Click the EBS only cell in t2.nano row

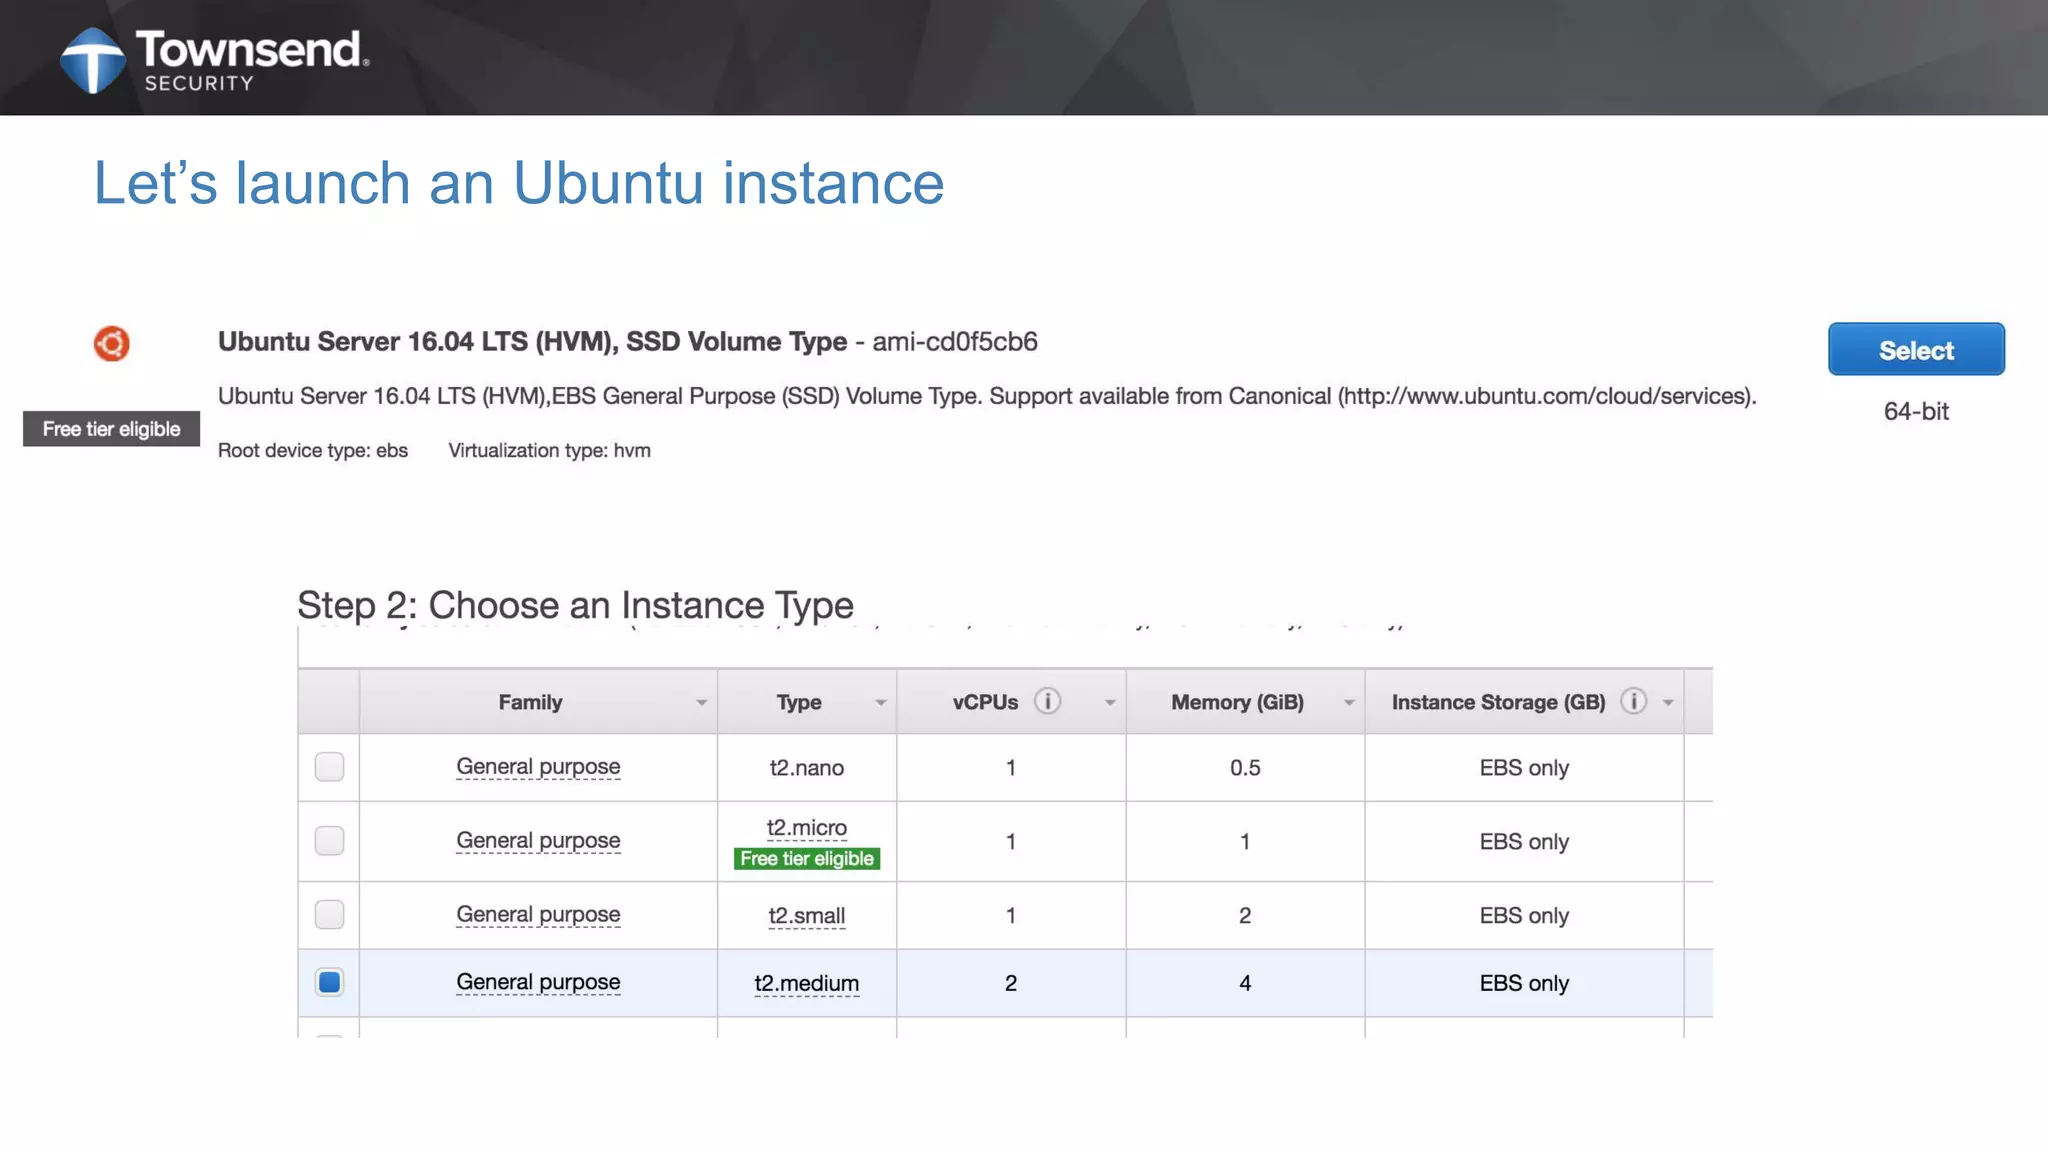(x=1524, y=768)
